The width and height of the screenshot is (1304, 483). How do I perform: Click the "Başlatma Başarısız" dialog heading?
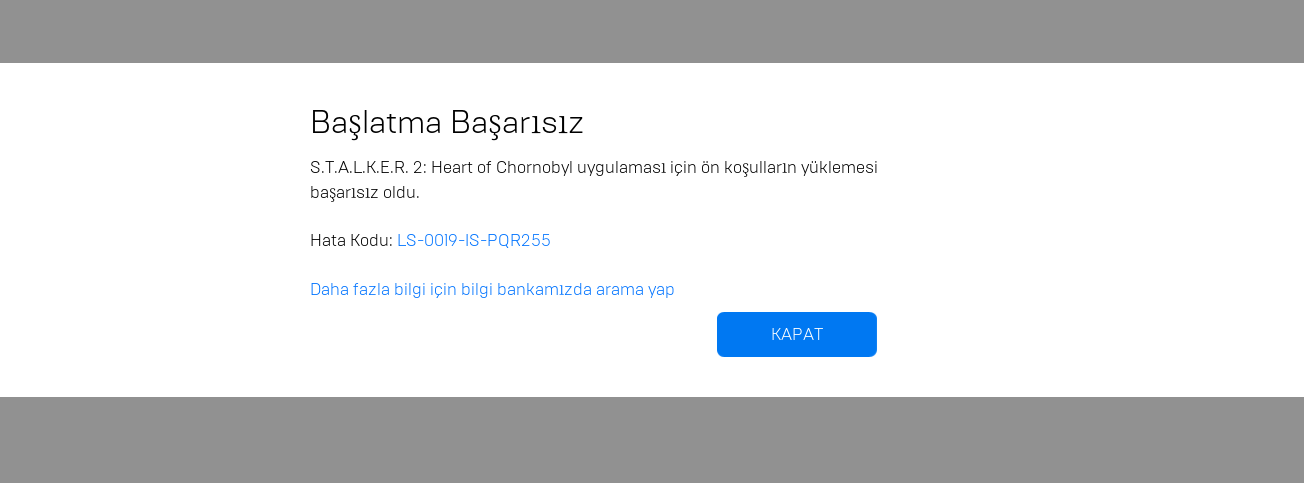(446, 123)
